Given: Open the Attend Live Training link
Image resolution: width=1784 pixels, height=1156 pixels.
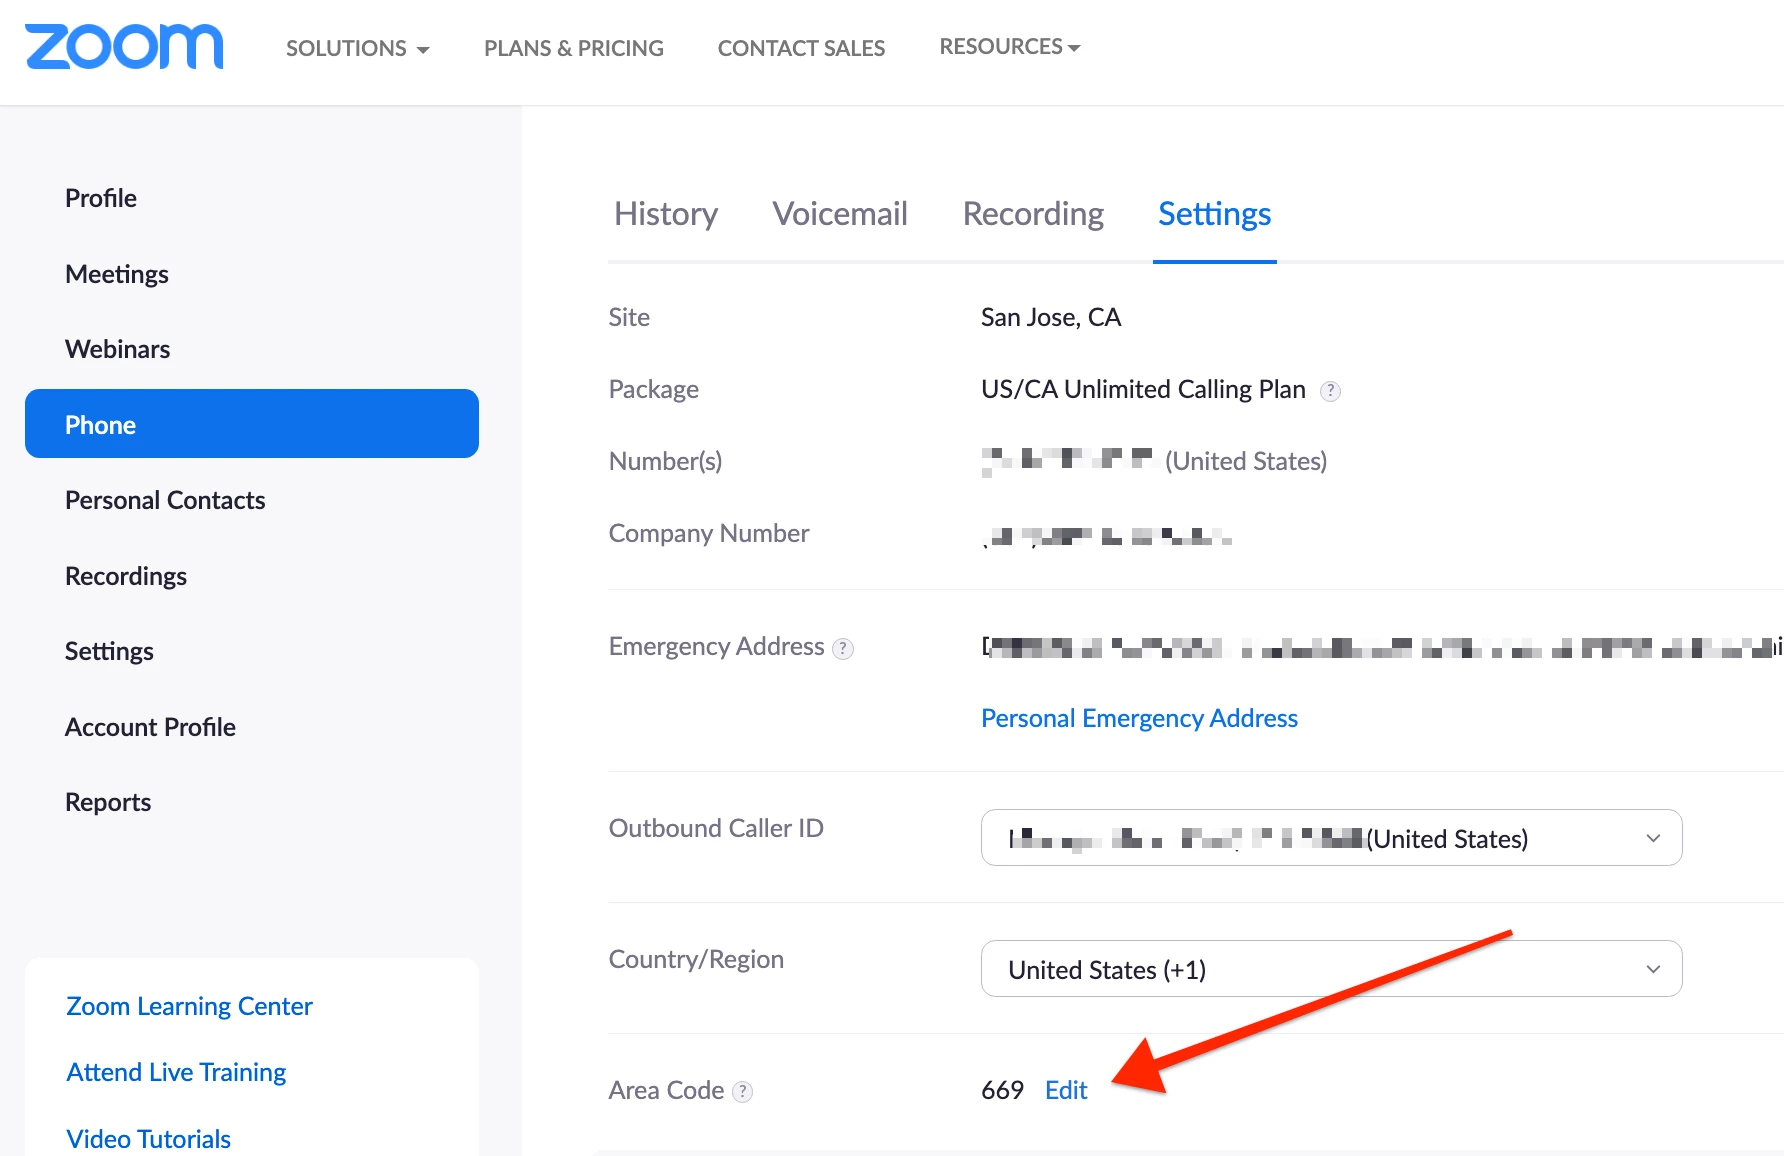Looking at the screenshot, I should [176, 1072].
